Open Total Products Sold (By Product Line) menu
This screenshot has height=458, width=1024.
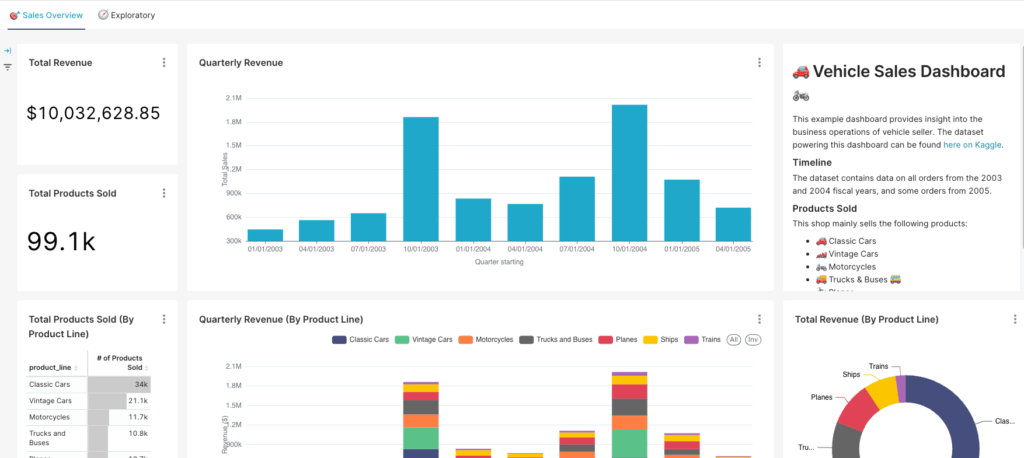coord(164,320)
